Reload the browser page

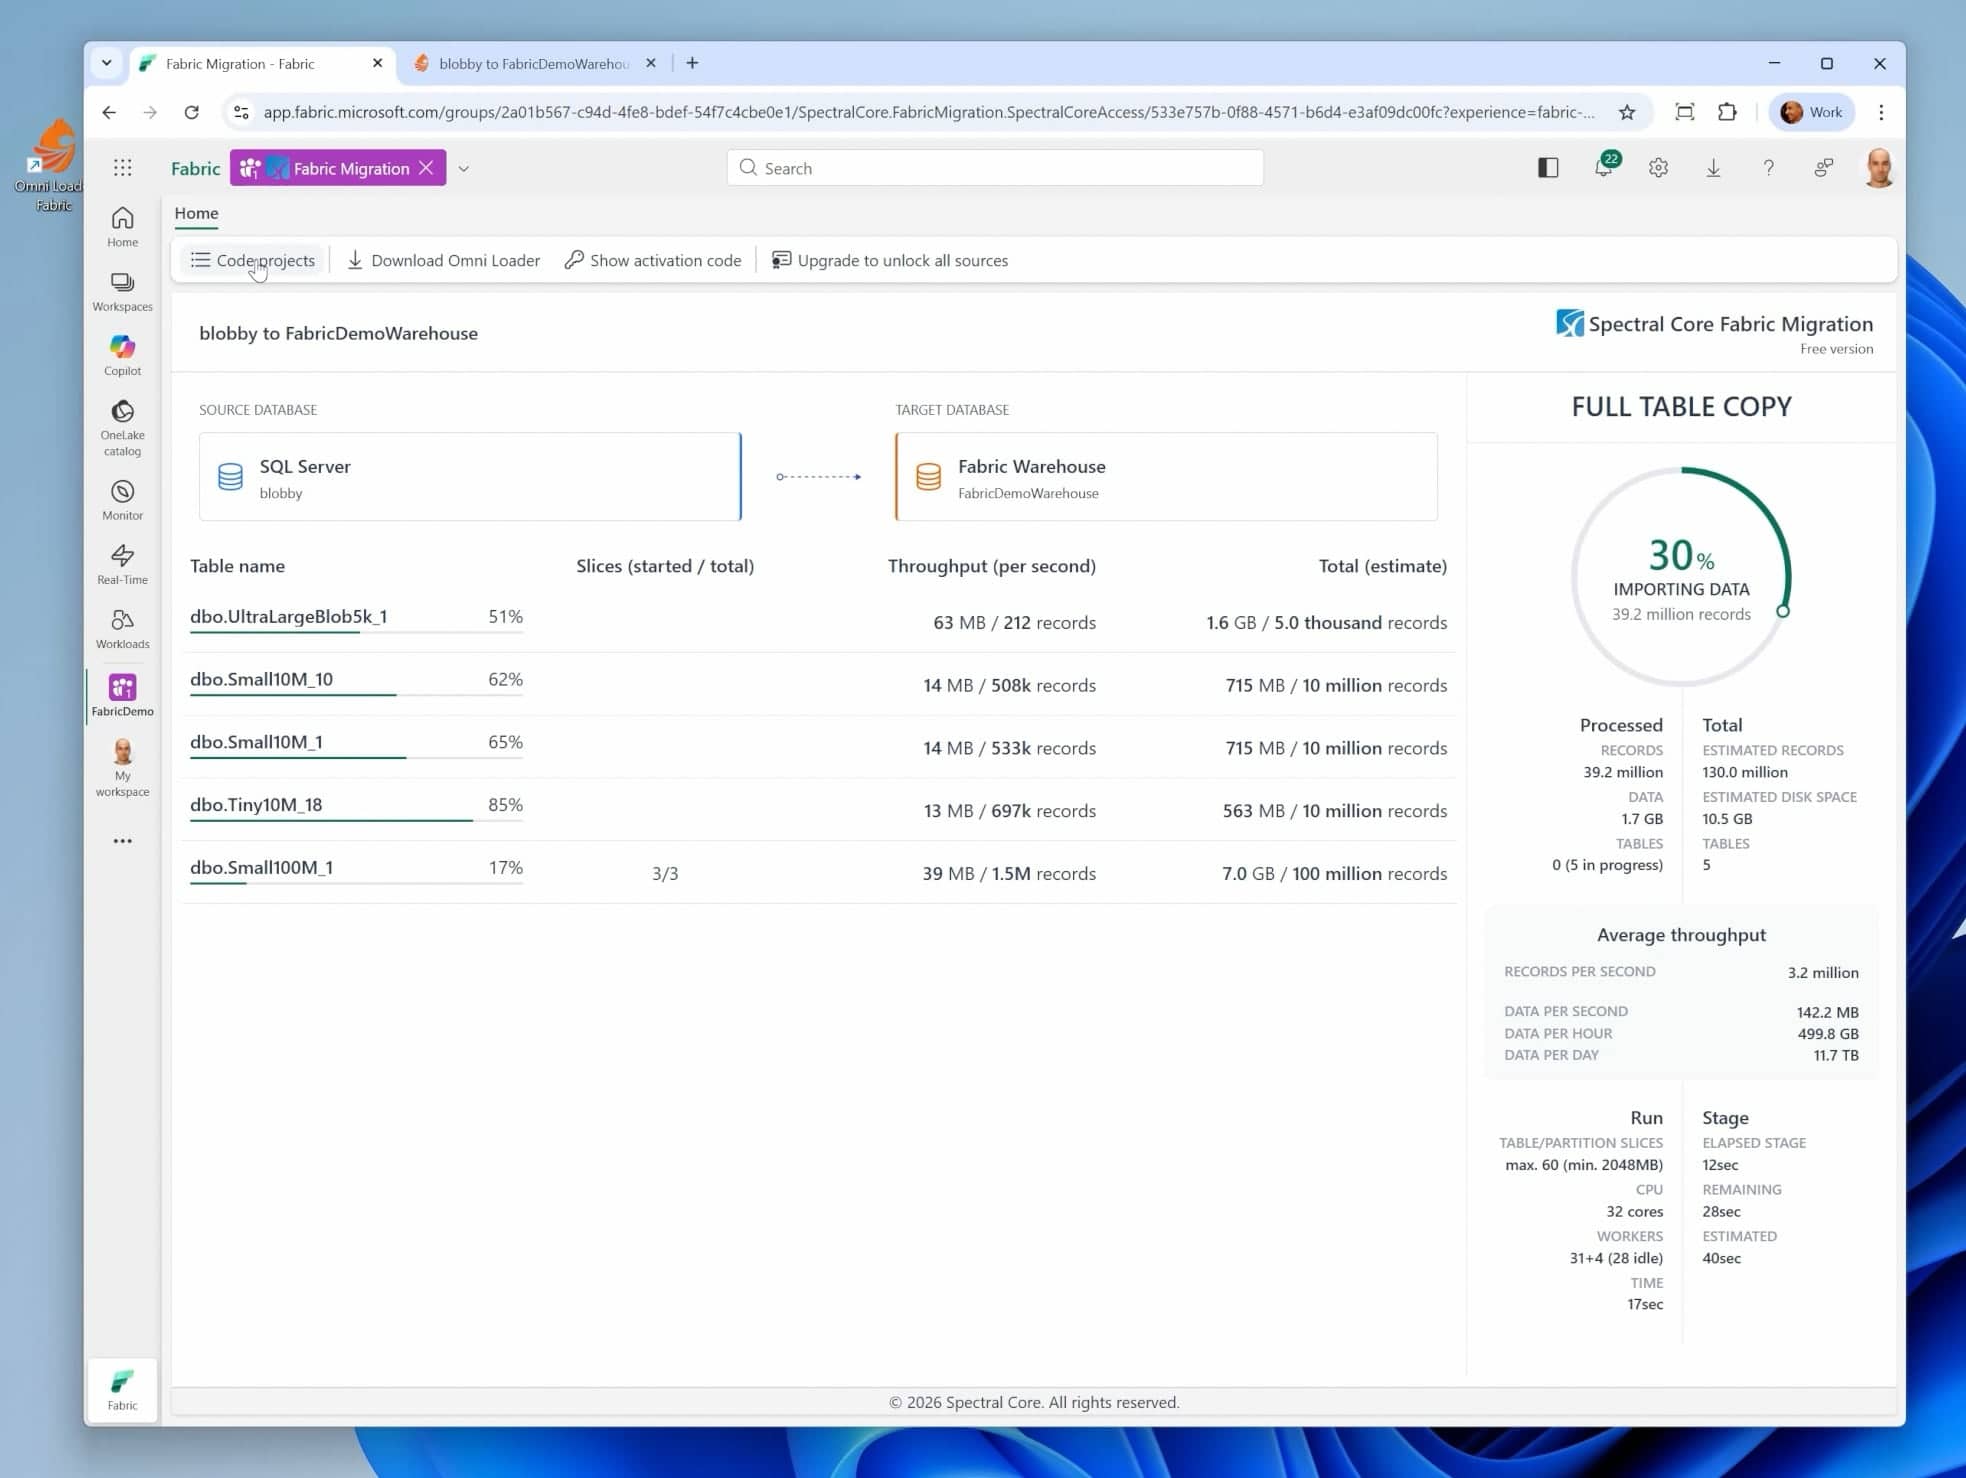(x=191, y=112)
